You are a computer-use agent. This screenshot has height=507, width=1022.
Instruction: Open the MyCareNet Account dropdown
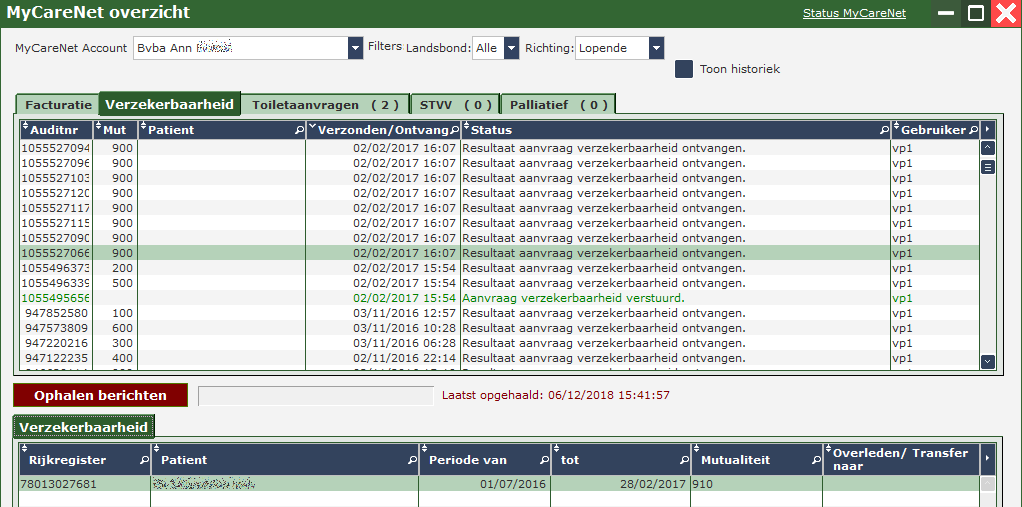point(355,48)
